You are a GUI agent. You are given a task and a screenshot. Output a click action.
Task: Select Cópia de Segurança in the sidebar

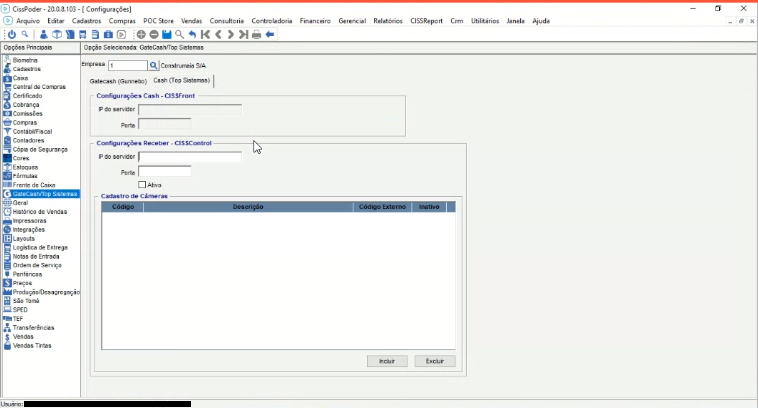click(x=40, y=149)
